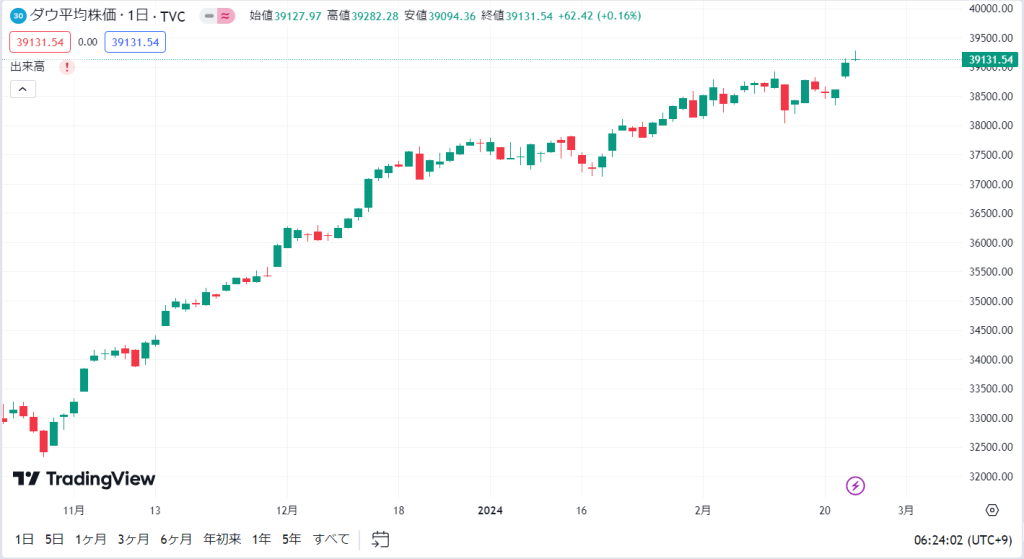This screenshot has height=559, width=1024.
Task: Collapse the indicator legend with chevron
Action: click(23, 89)
